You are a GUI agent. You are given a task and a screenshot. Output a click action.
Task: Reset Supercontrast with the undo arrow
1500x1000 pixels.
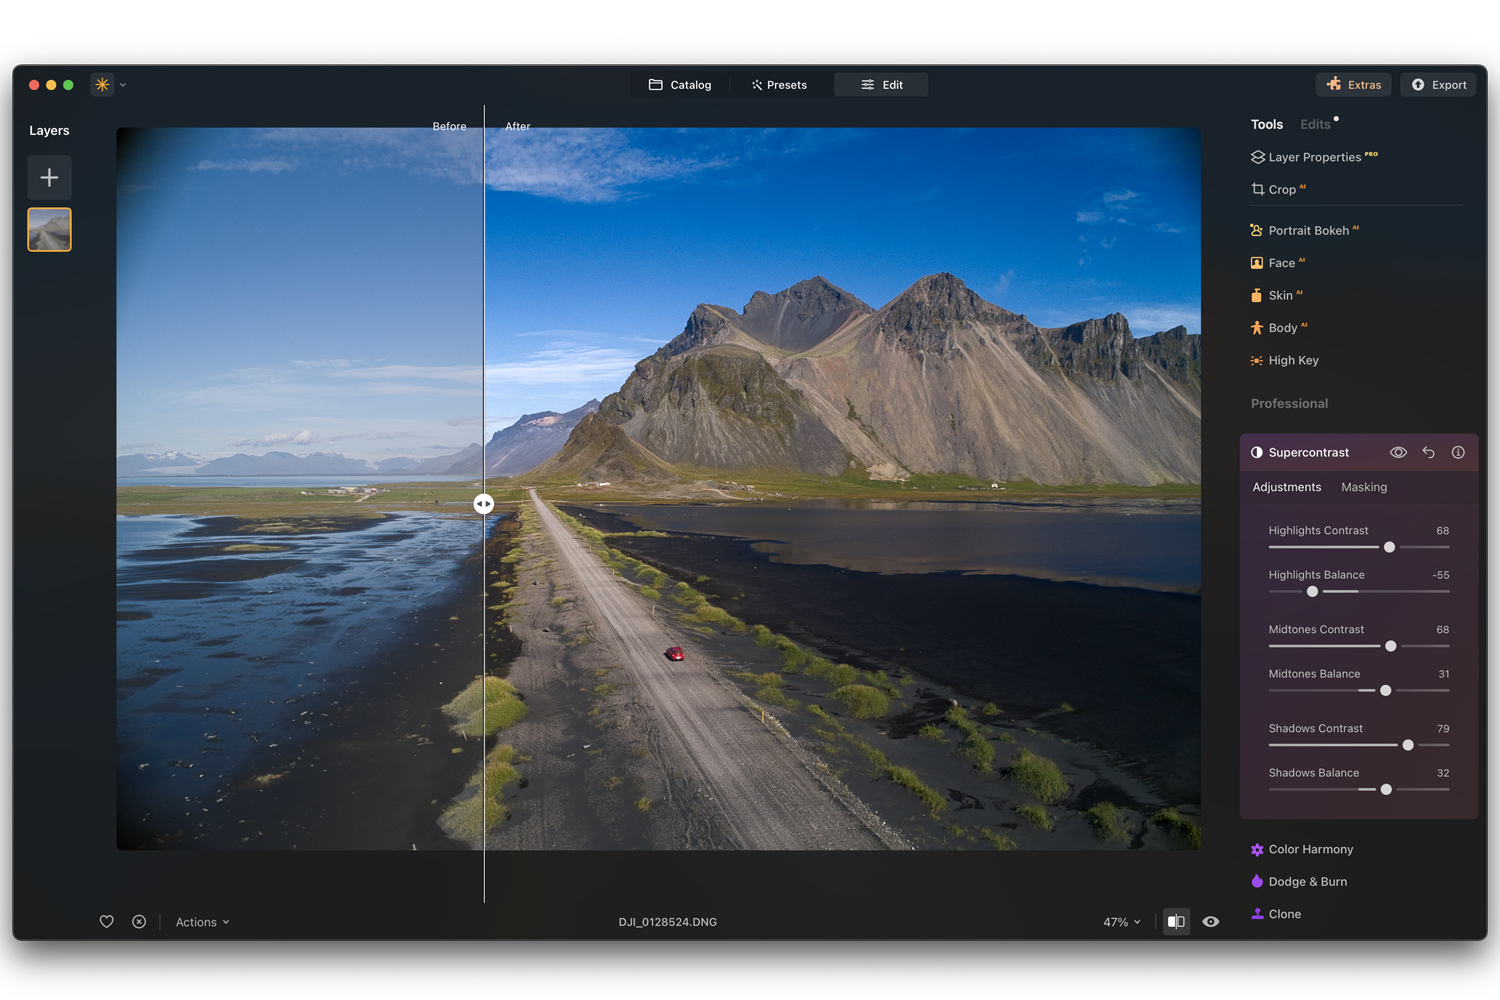pyautogui.click(x=1428, y=453)
